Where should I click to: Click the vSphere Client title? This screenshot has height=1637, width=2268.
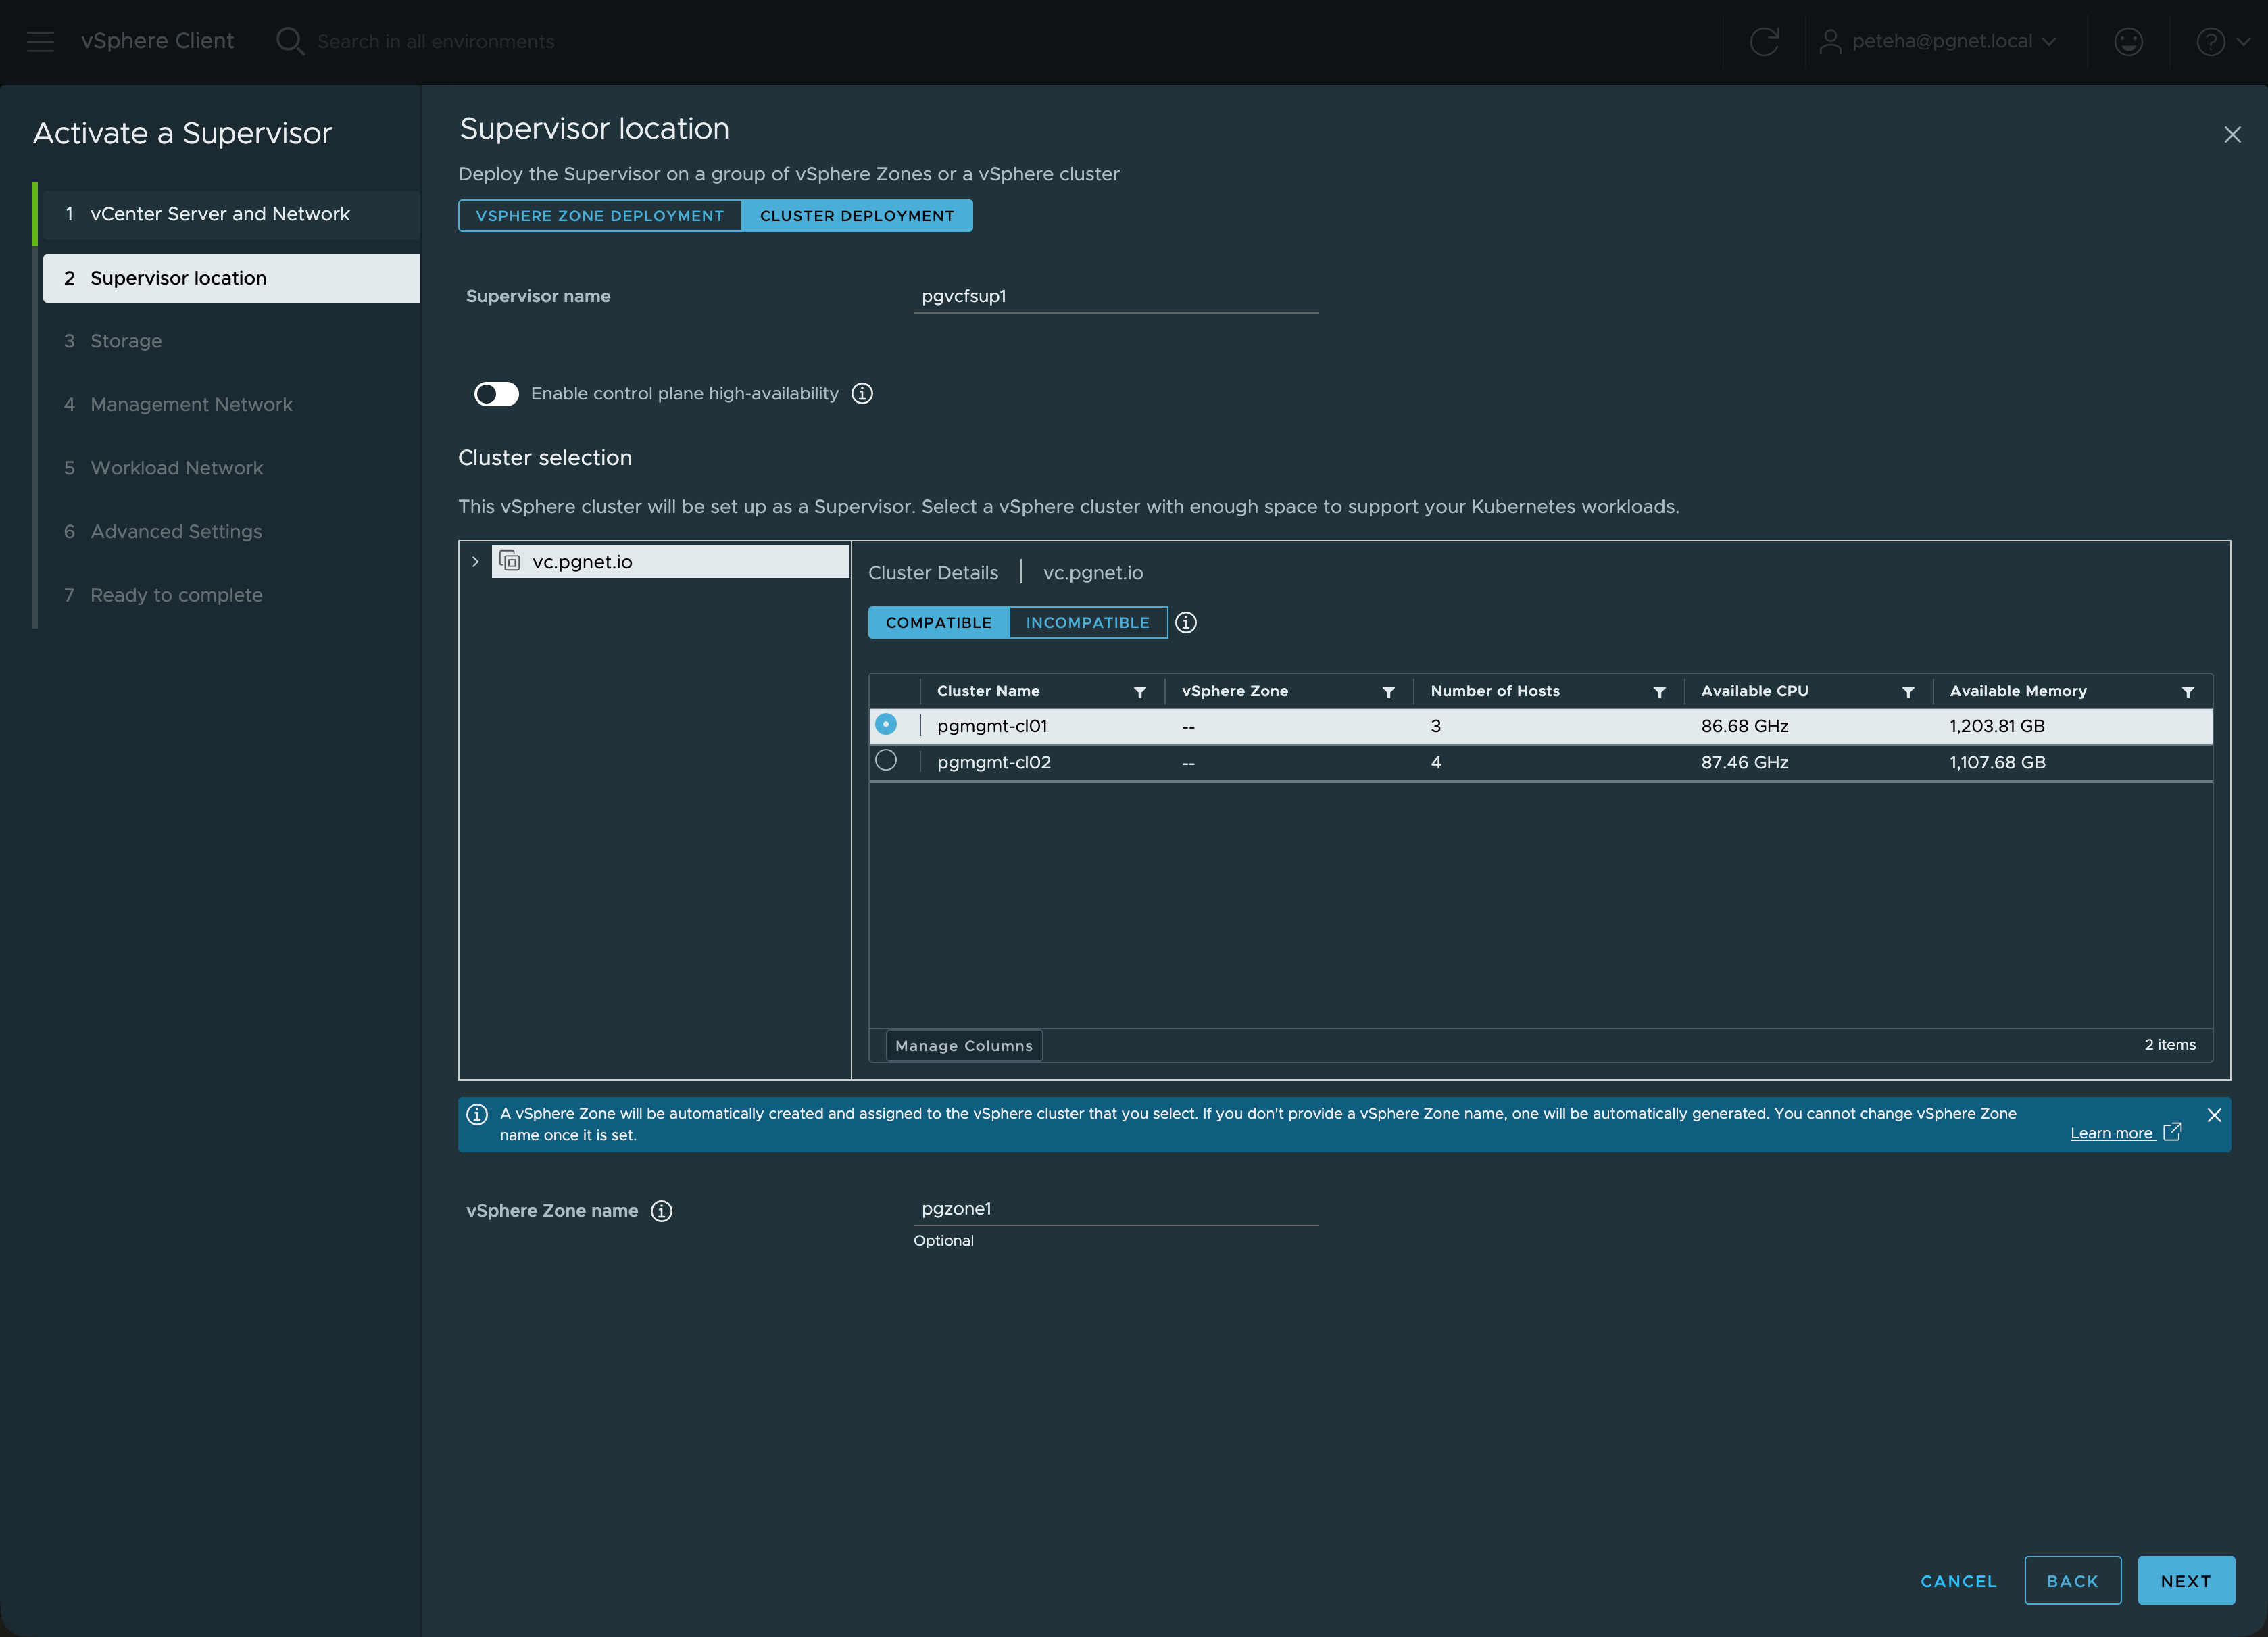tap(157, 41)
